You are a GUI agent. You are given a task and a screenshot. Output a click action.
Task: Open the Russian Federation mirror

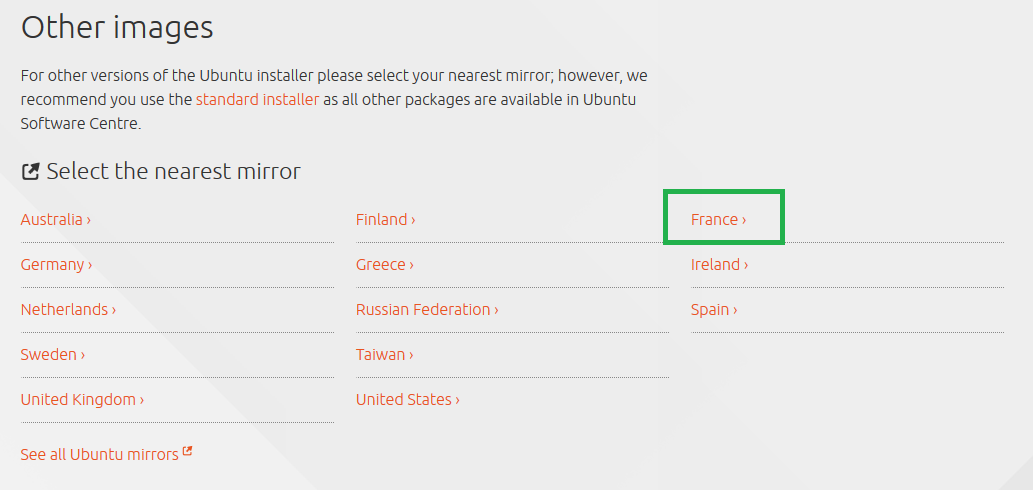pyautogui.click(x=427, y=310)
